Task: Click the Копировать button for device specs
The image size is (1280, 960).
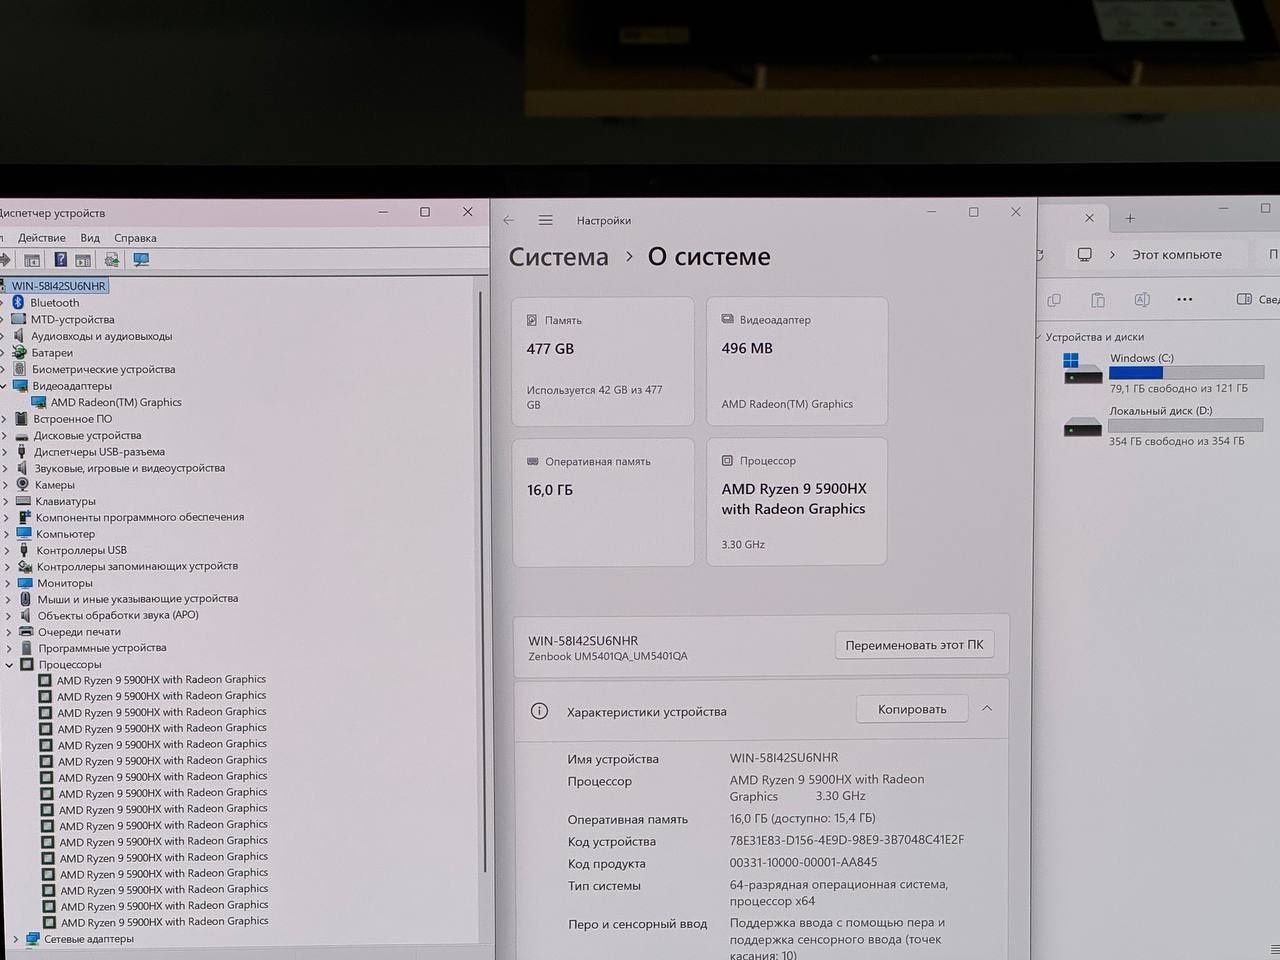Action: 912,709
